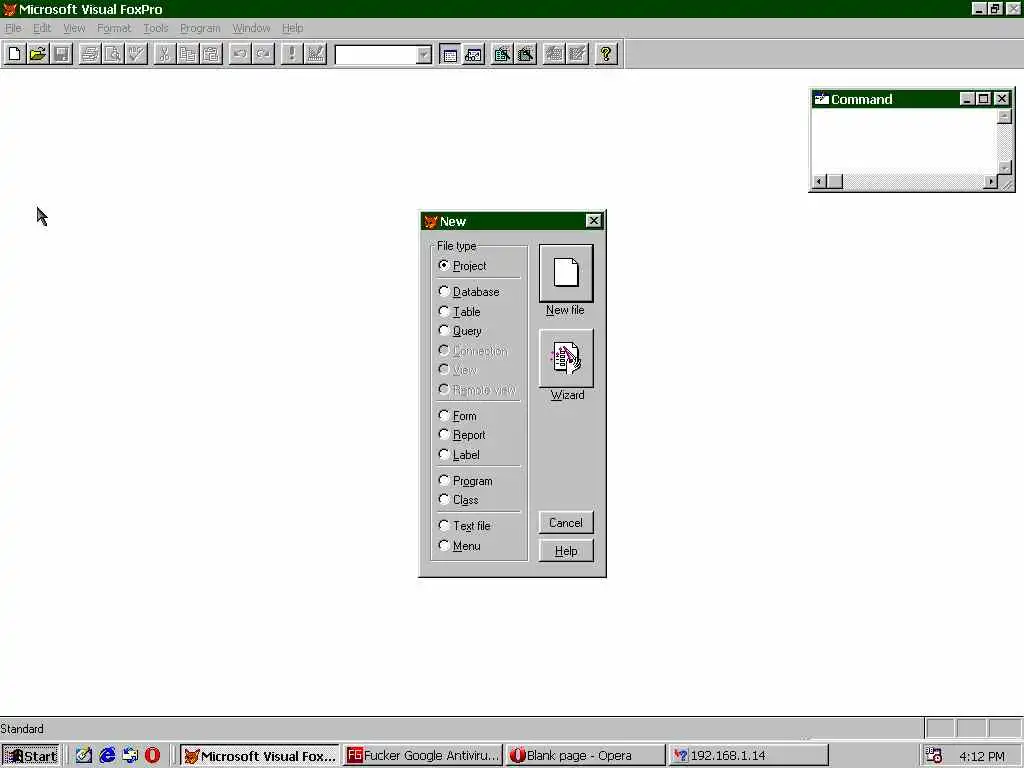Click the Redo toolbar icon
Viewport: 1024px width, 768px height.
click(x=263, y=54)
